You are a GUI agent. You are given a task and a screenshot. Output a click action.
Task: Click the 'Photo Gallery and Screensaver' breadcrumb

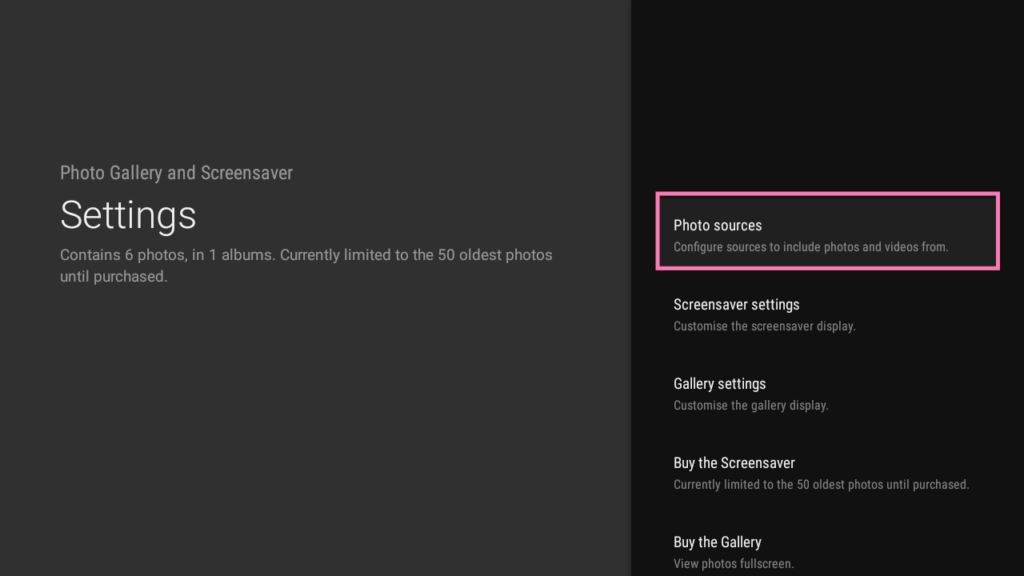coord(176,173)
